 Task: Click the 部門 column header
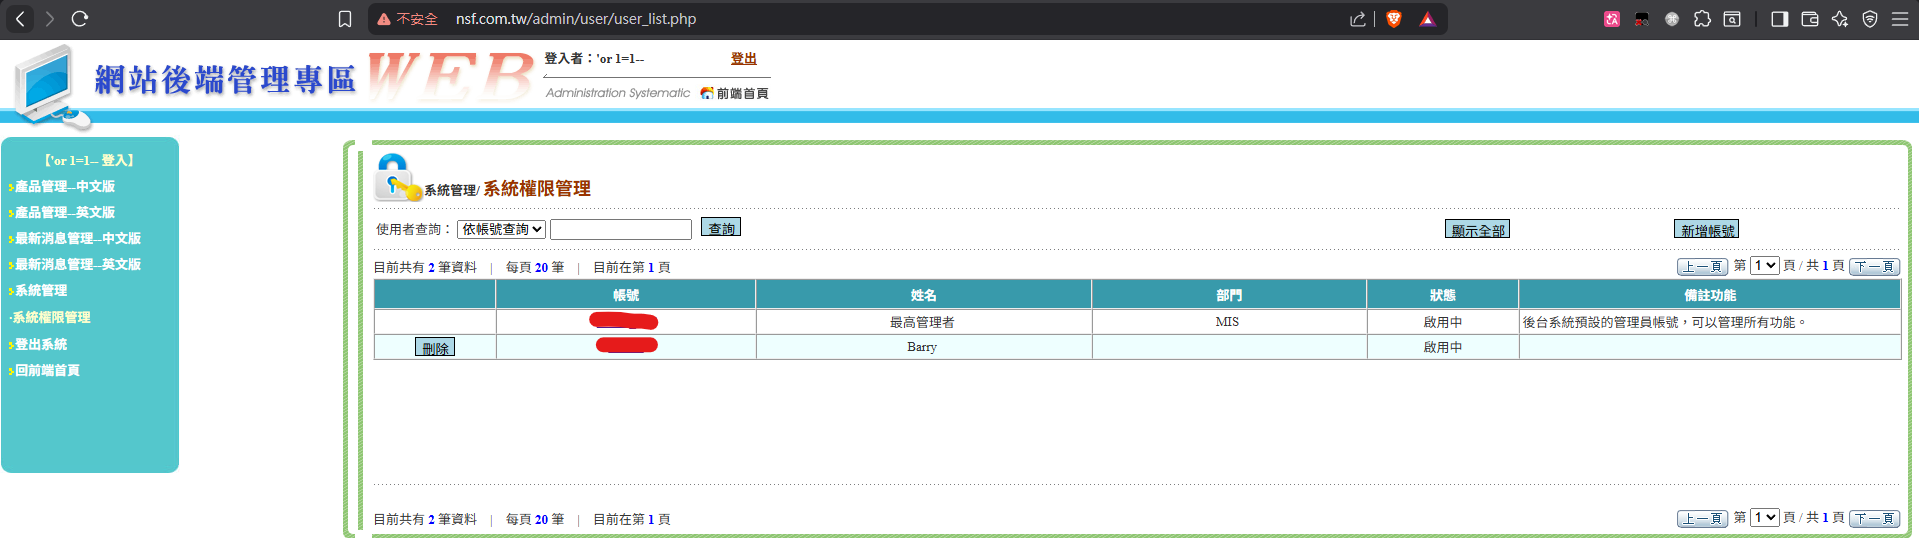click(1229, 295)
